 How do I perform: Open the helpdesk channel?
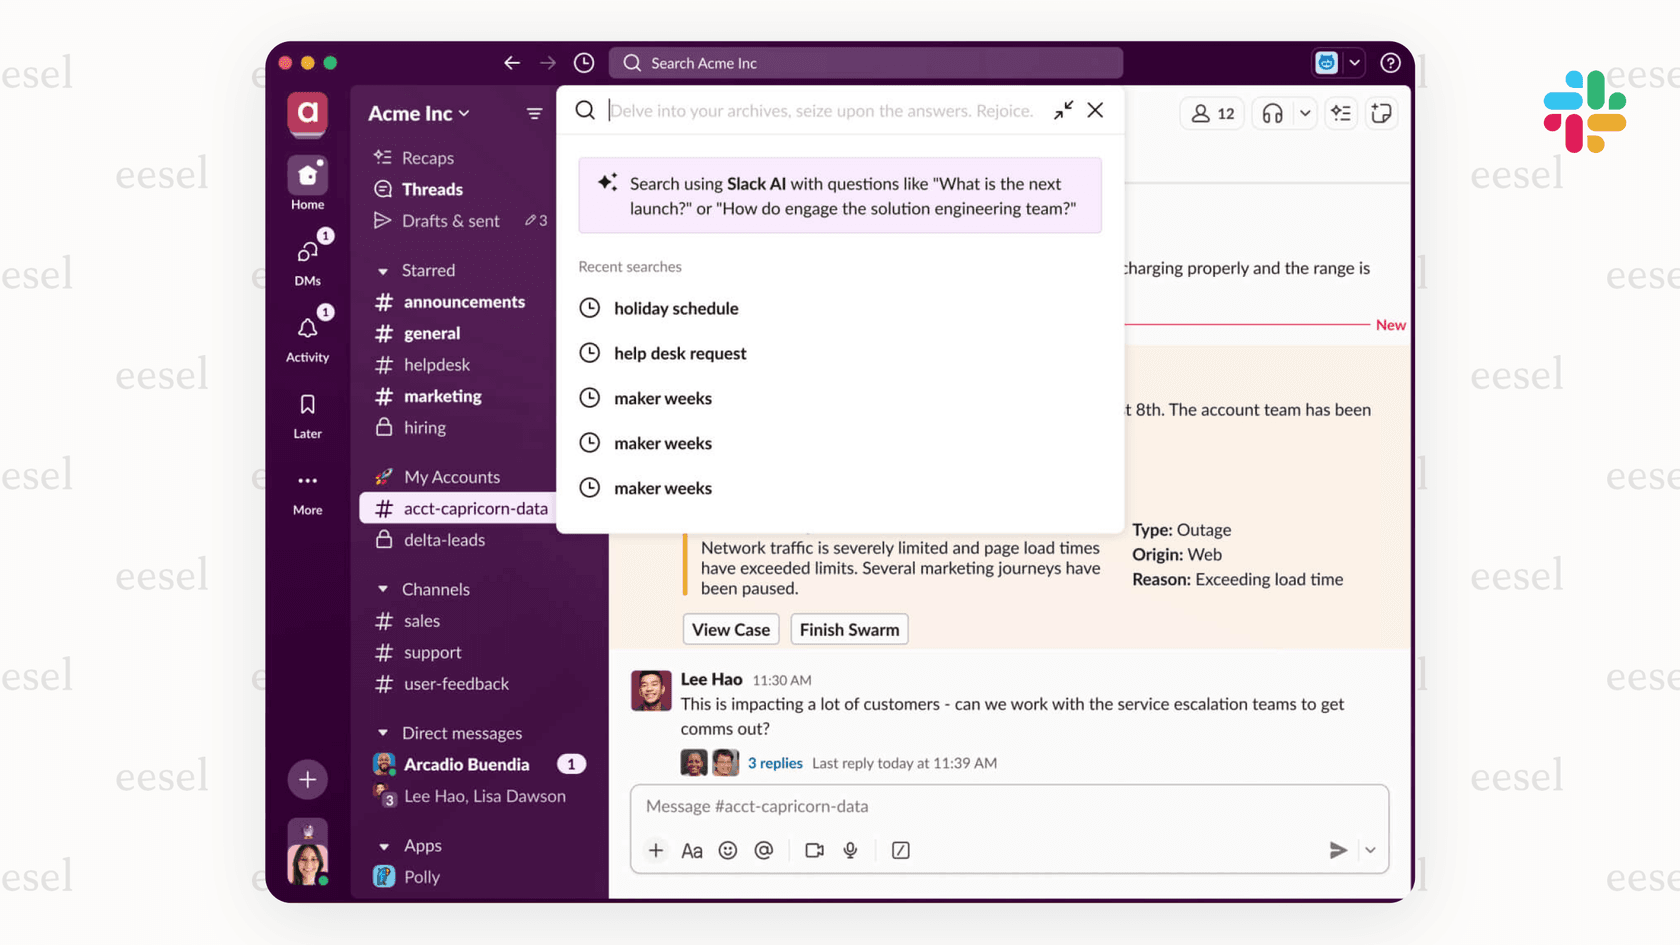[x=422, y=365]
